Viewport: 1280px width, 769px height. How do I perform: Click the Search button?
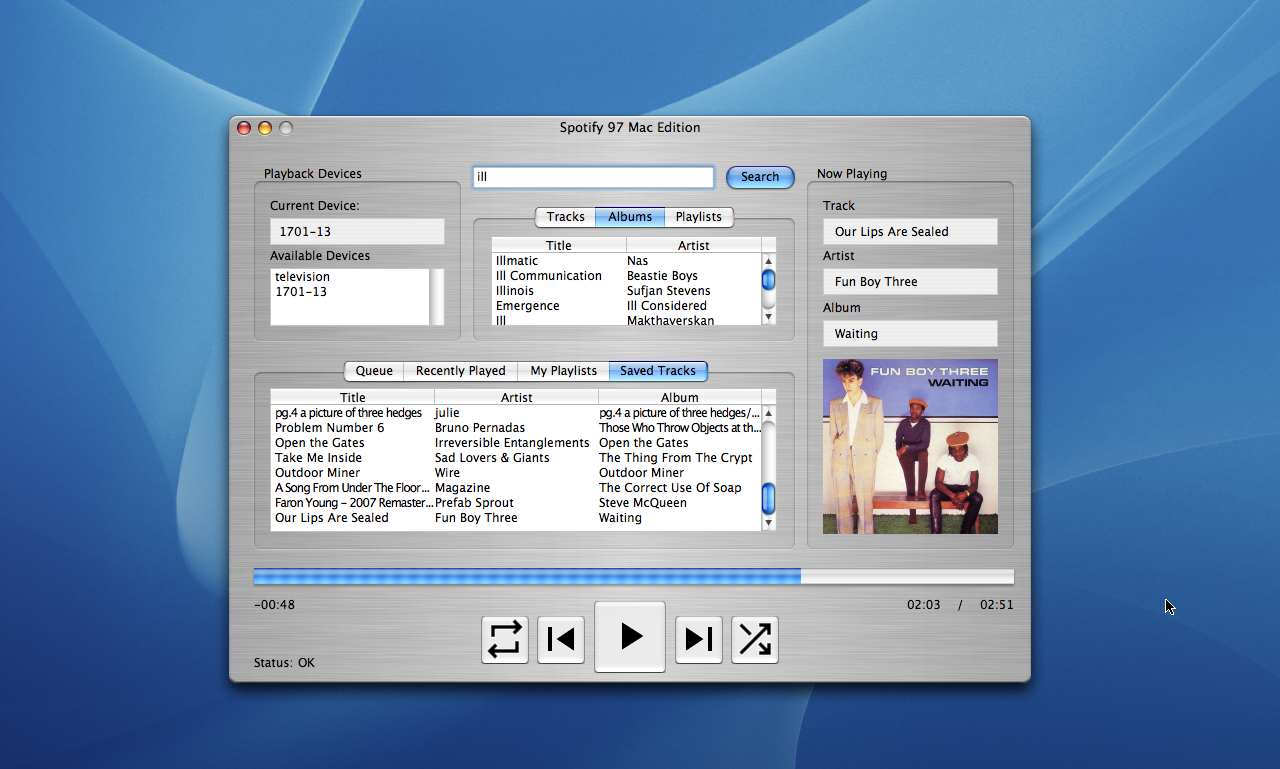click(x=760, y=177)
